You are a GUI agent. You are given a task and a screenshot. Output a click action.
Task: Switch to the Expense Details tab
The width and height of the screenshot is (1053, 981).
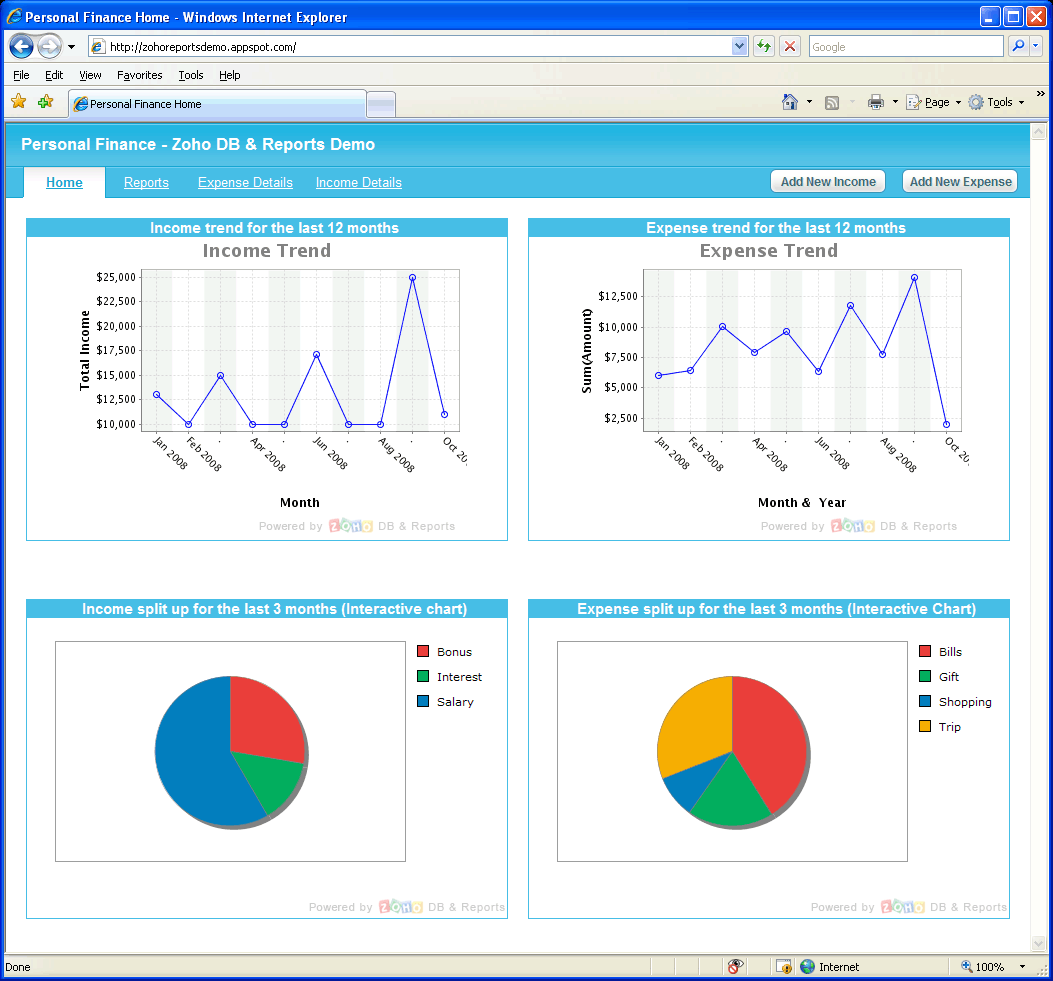point(245,183)
